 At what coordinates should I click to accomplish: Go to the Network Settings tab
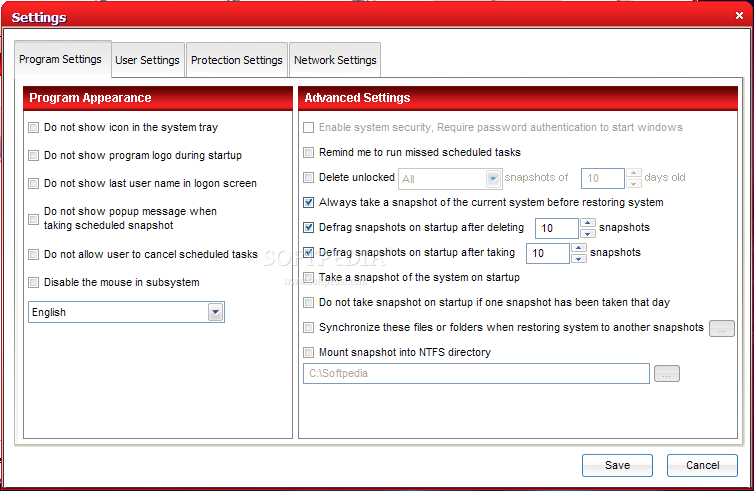click(335, 60)
